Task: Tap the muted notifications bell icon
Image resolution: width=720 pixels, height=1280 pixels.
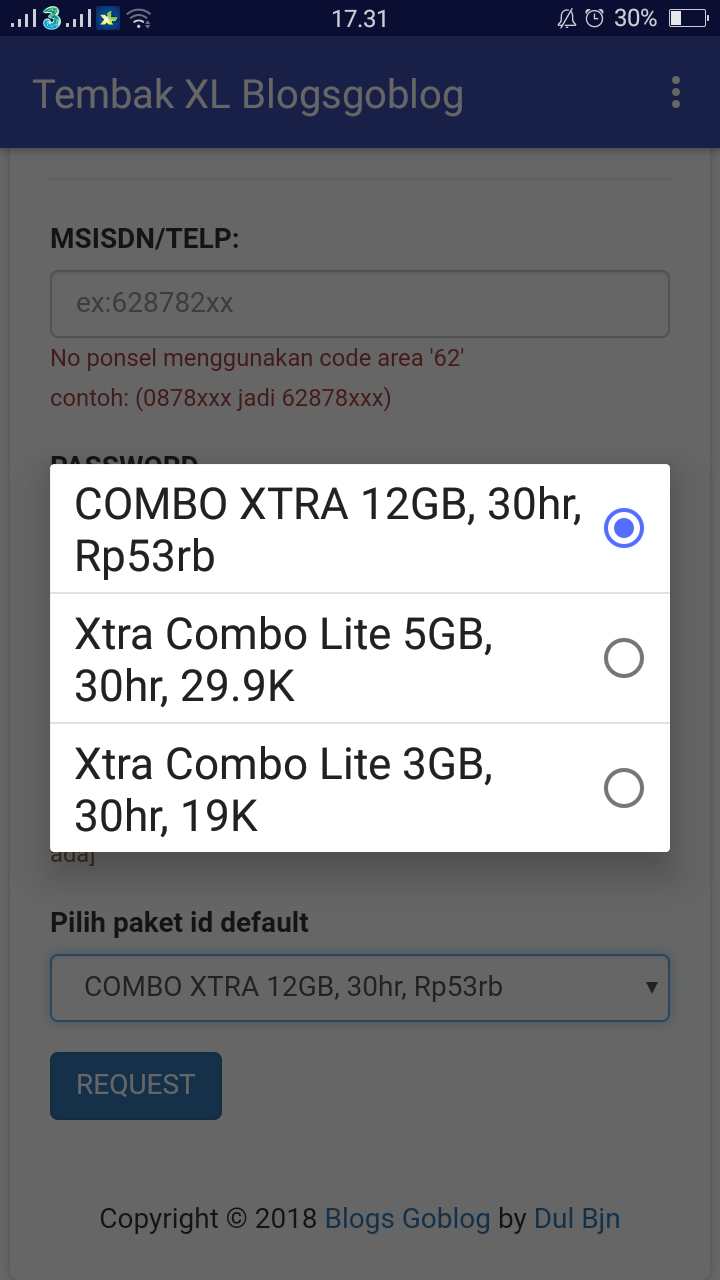Action: point(566,16)
